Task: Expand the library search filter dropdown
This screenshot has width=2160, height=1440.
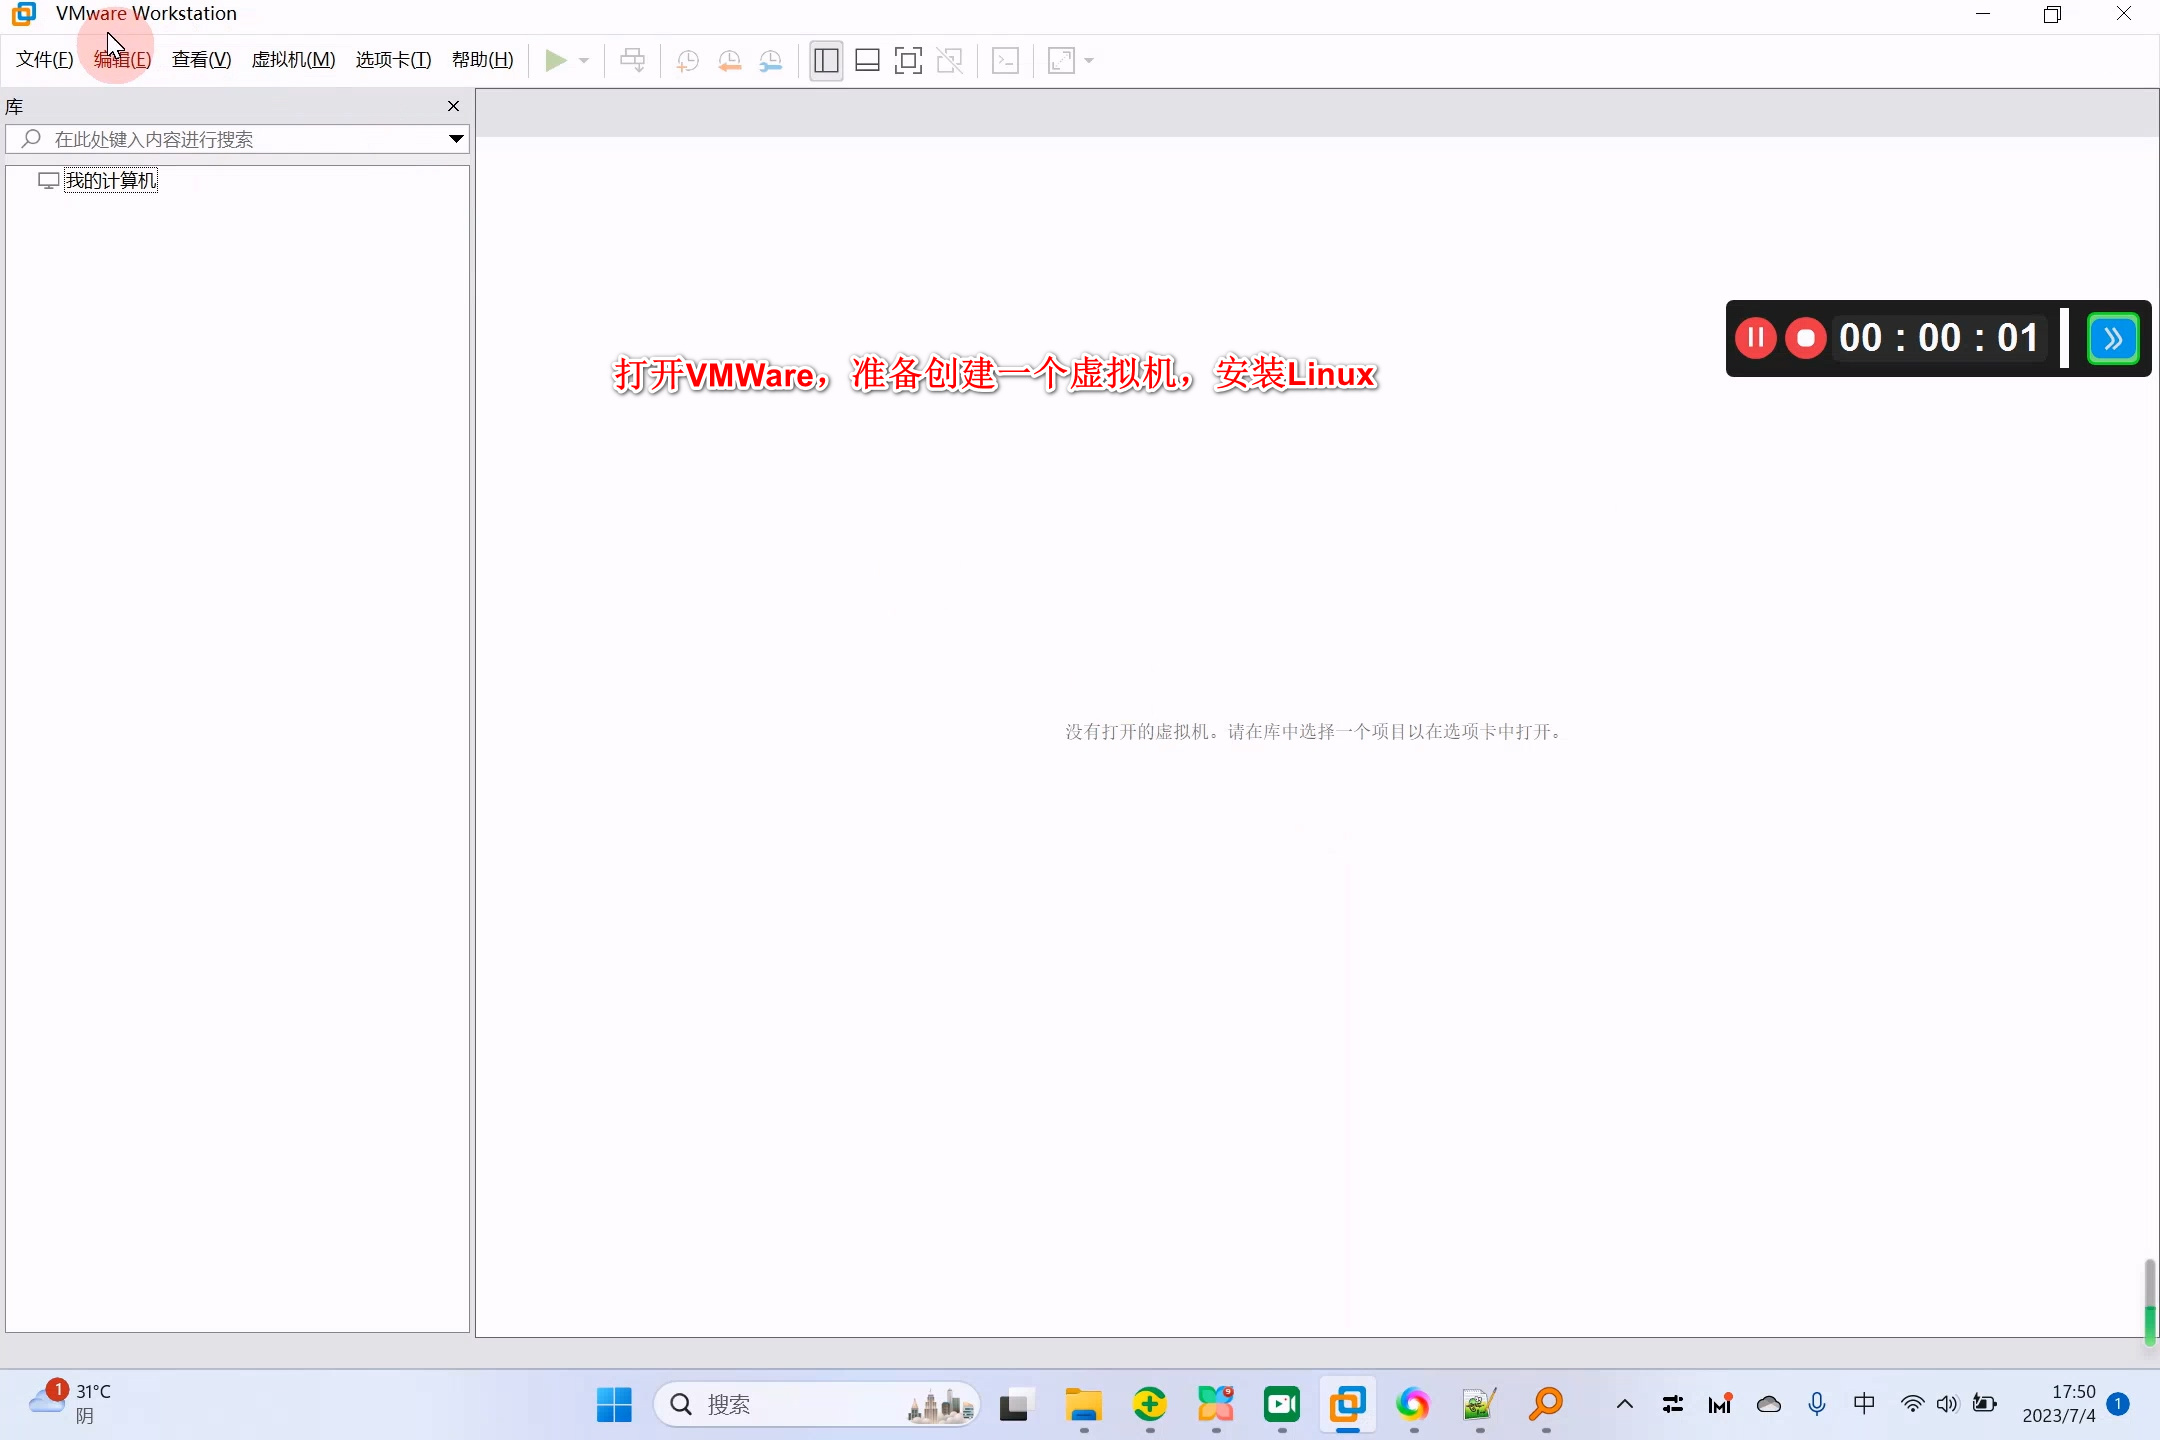Action: point(456,139)
